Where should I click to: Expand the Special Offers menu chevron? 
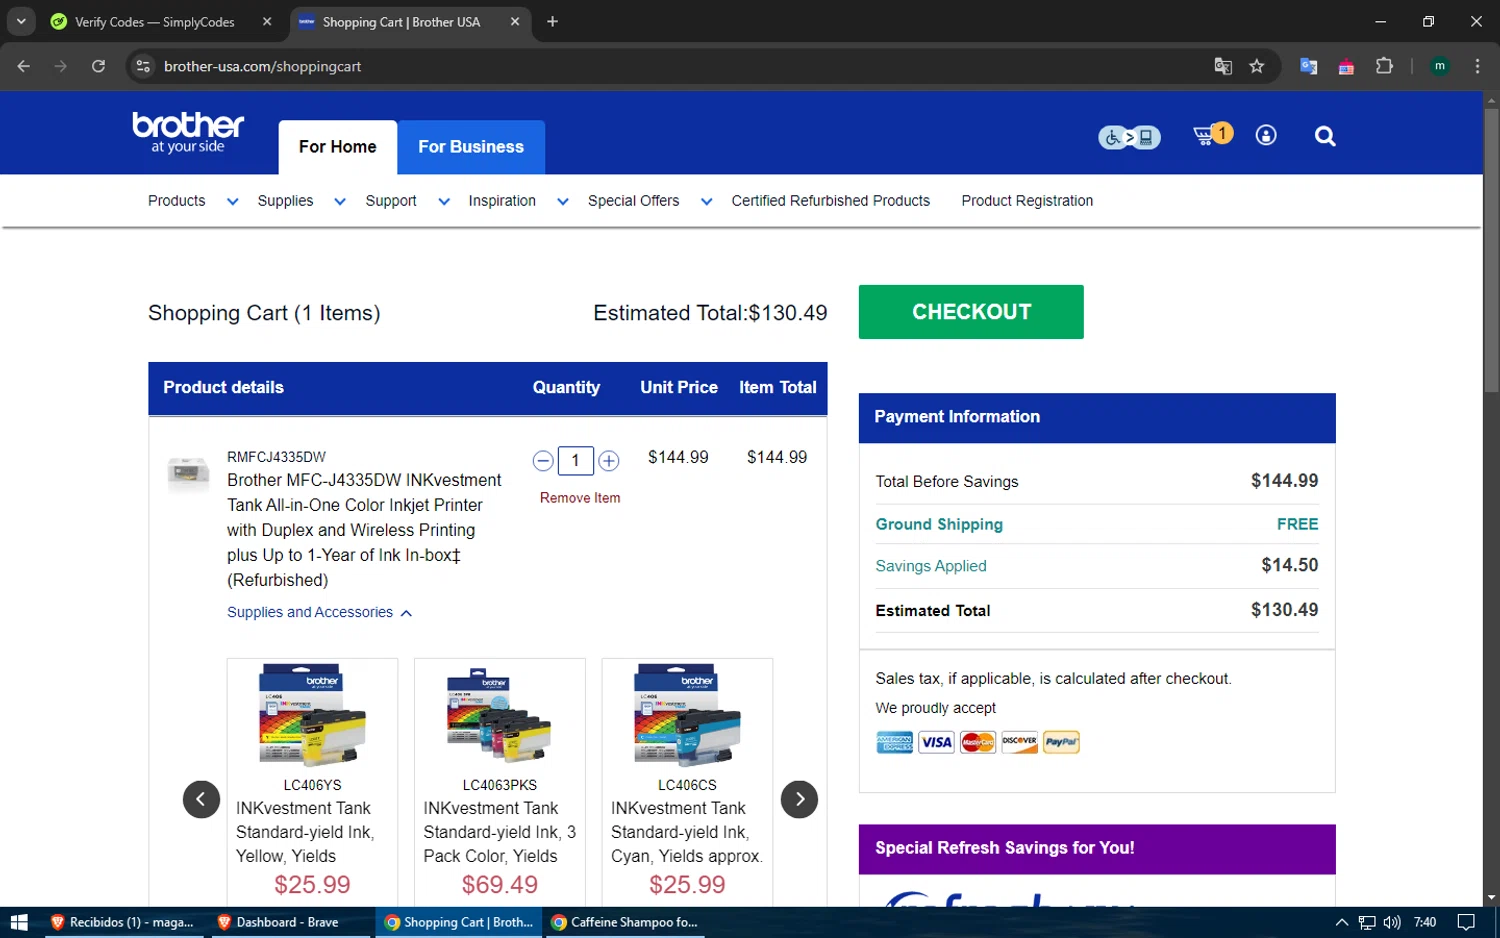pyautogui.click(x=707, y=201)
